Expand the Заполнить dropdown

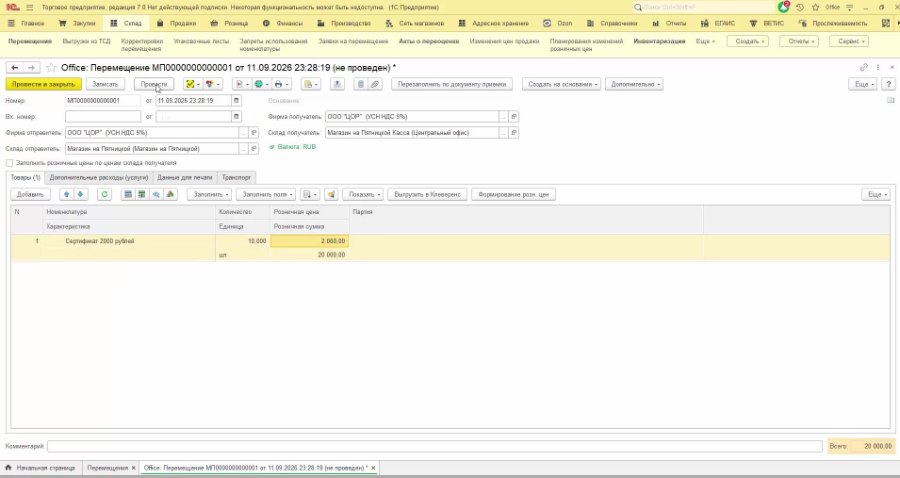[210, 195]
